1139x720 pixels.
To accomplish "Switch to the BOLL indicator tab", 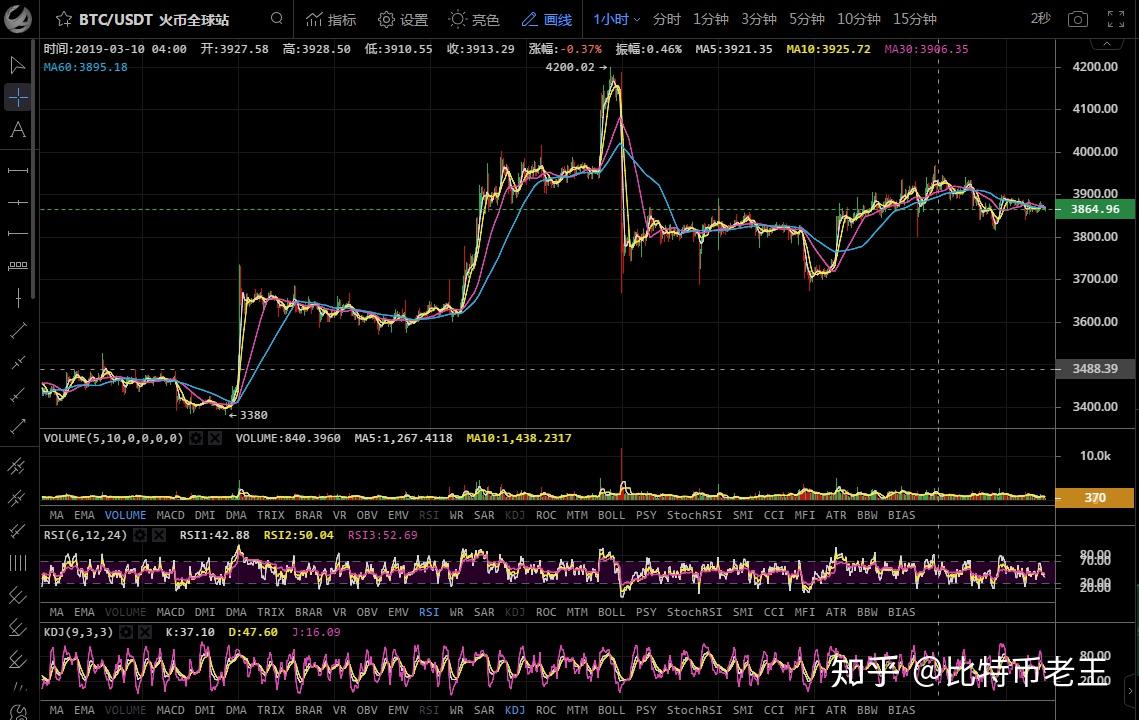I will tap(611, 515).
